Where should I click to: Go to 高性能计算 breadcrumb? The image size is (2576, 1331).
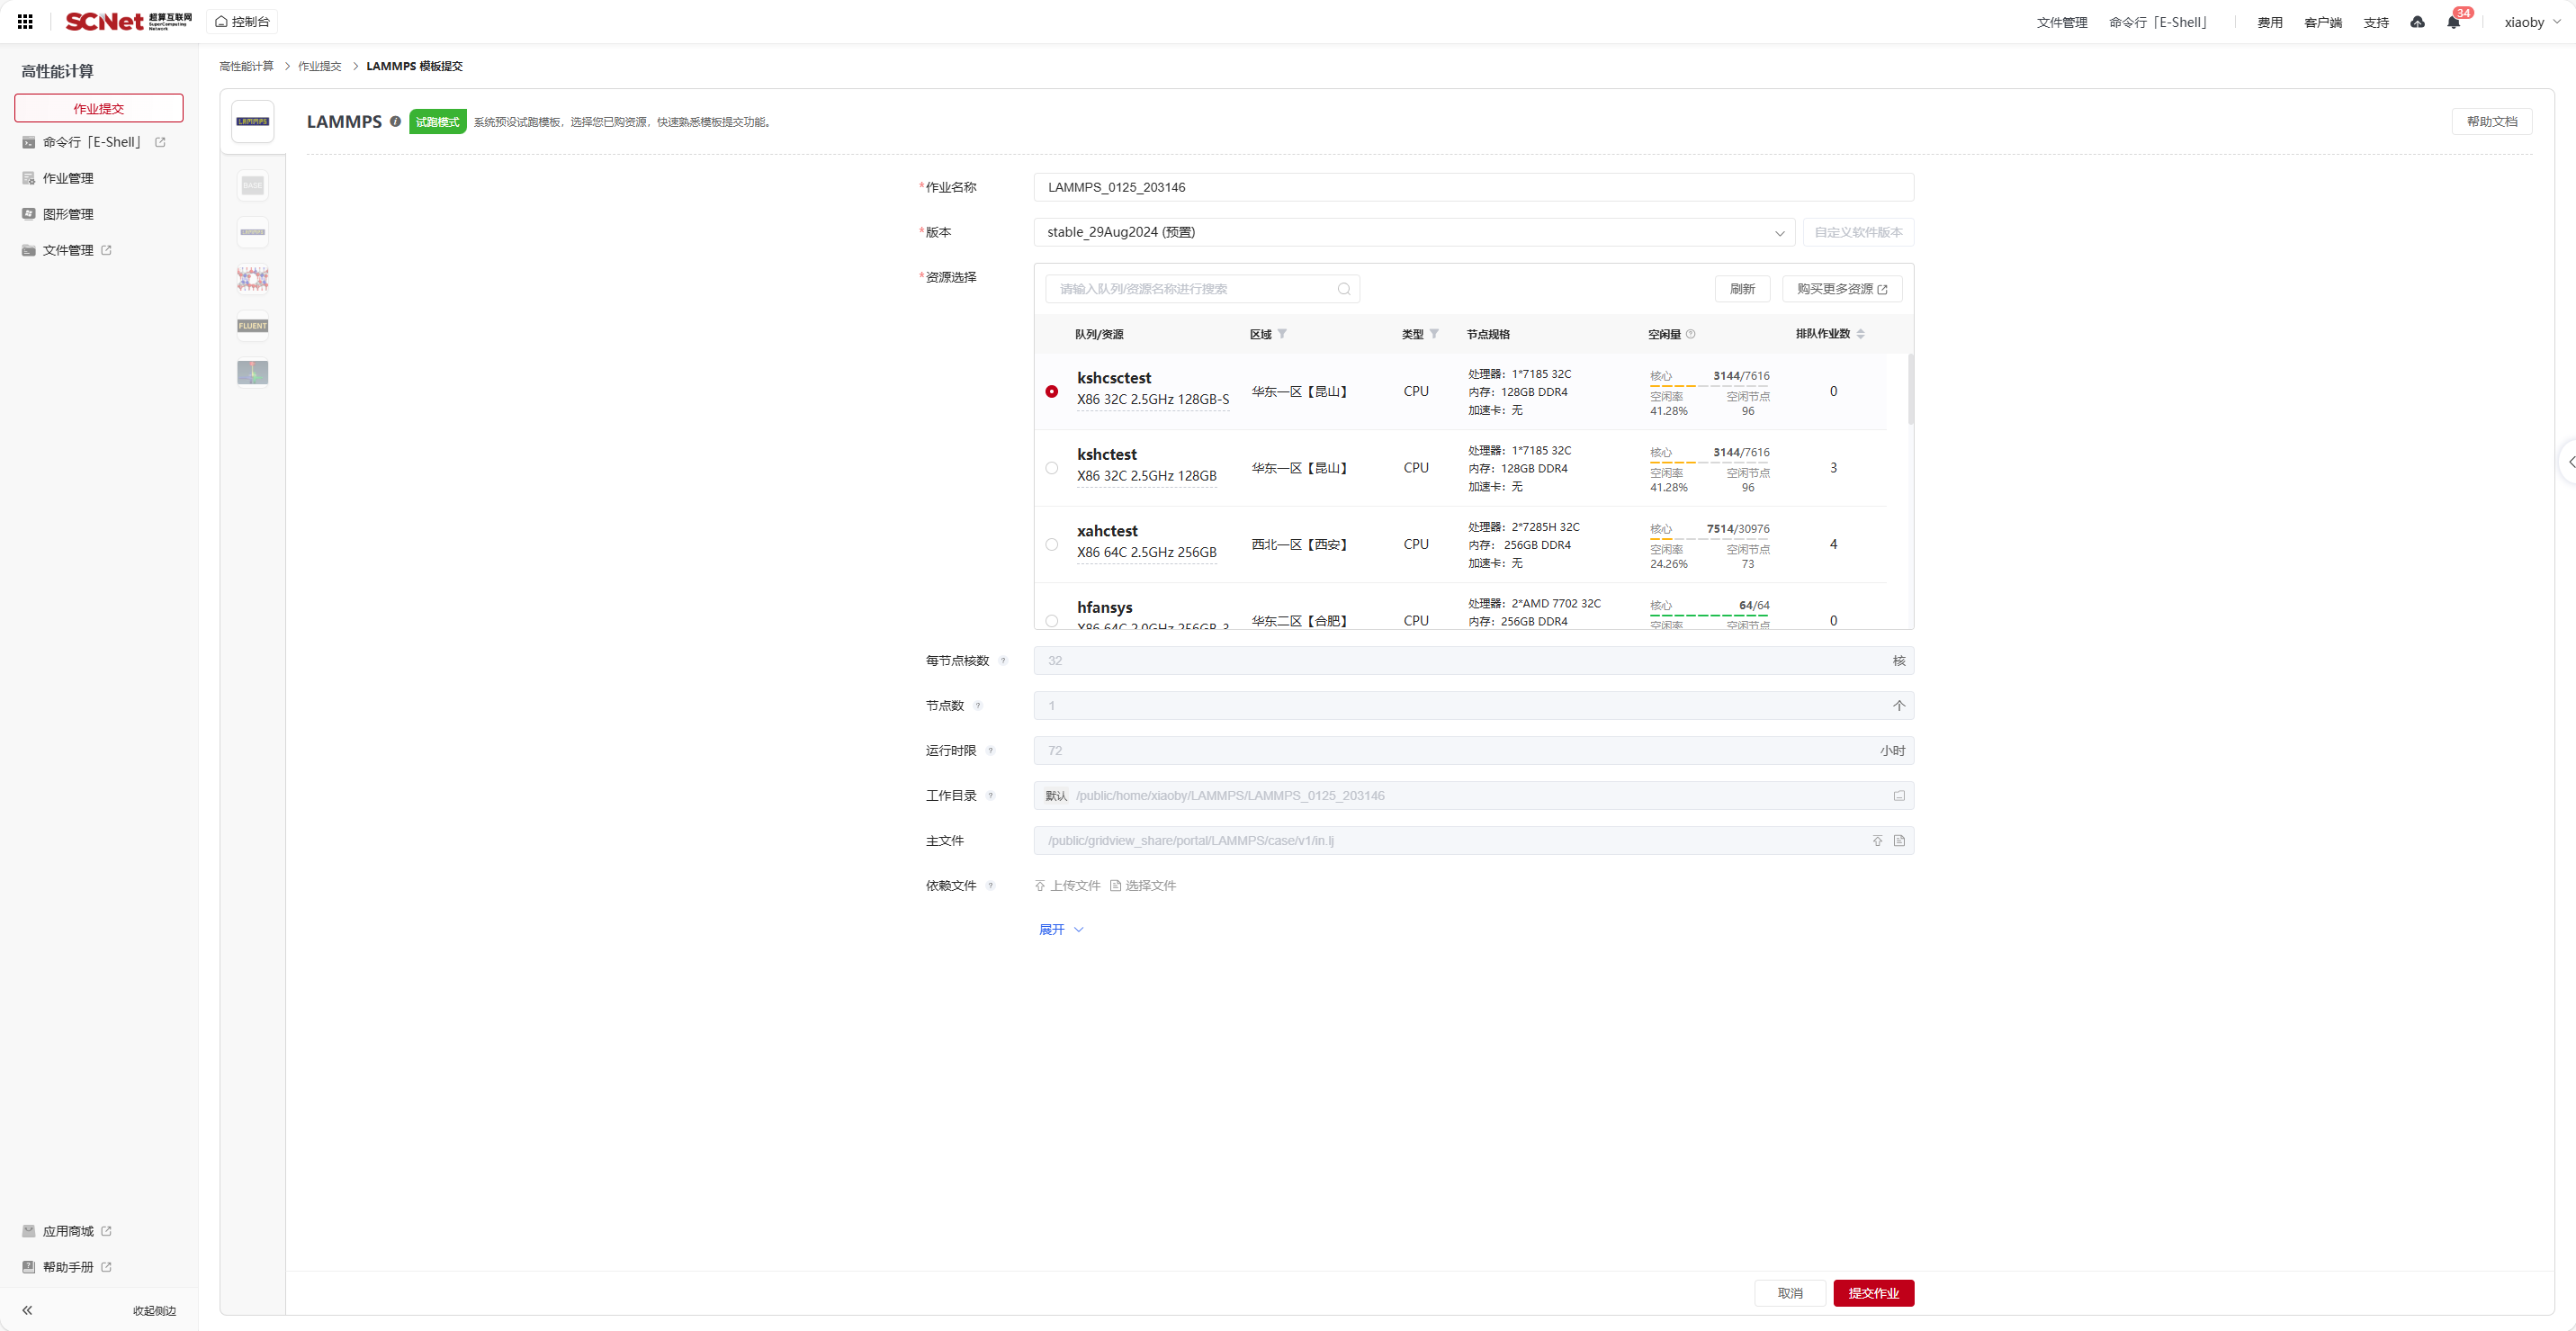246,66
